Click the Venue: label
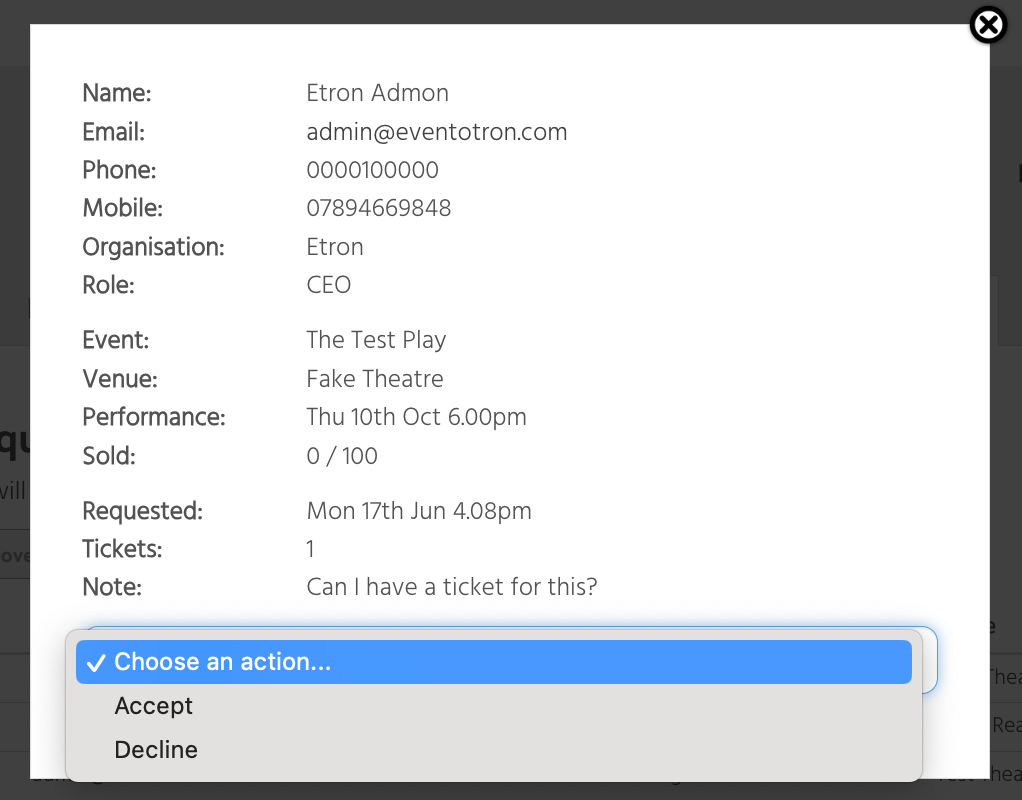Screen dimensions: 1022x800 point(120,379)
